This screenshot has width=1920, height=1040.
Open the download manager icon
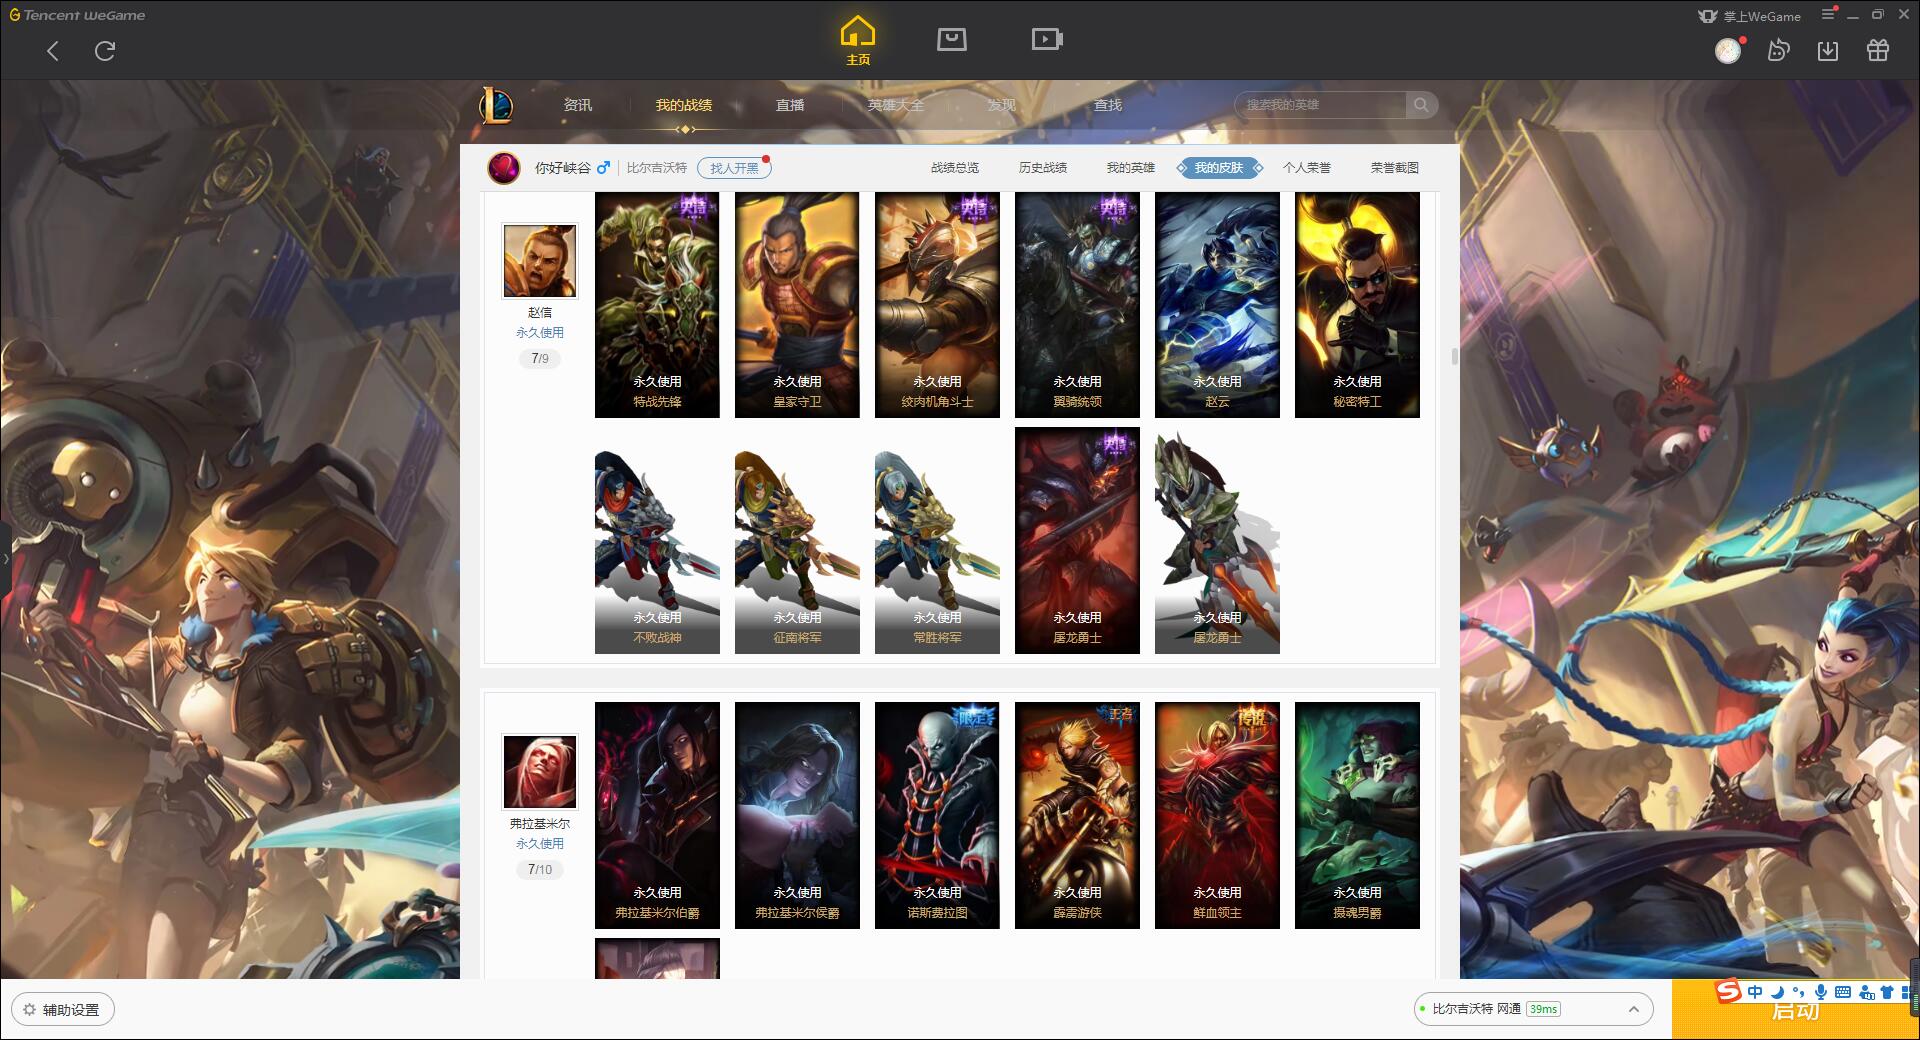coord(1828,50)
